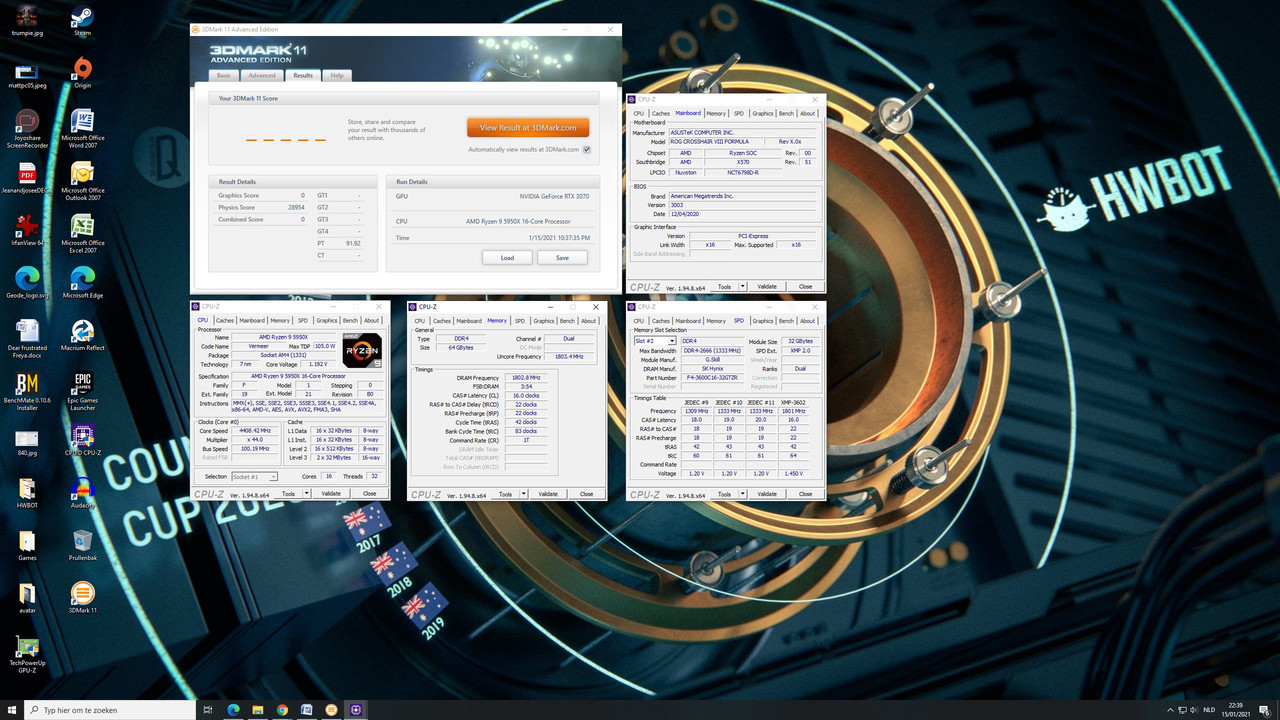Image resolution: width=1280 pixels, height=720 pixels.
Task: Open the Windows Start menu
Action: click(14, 709)
